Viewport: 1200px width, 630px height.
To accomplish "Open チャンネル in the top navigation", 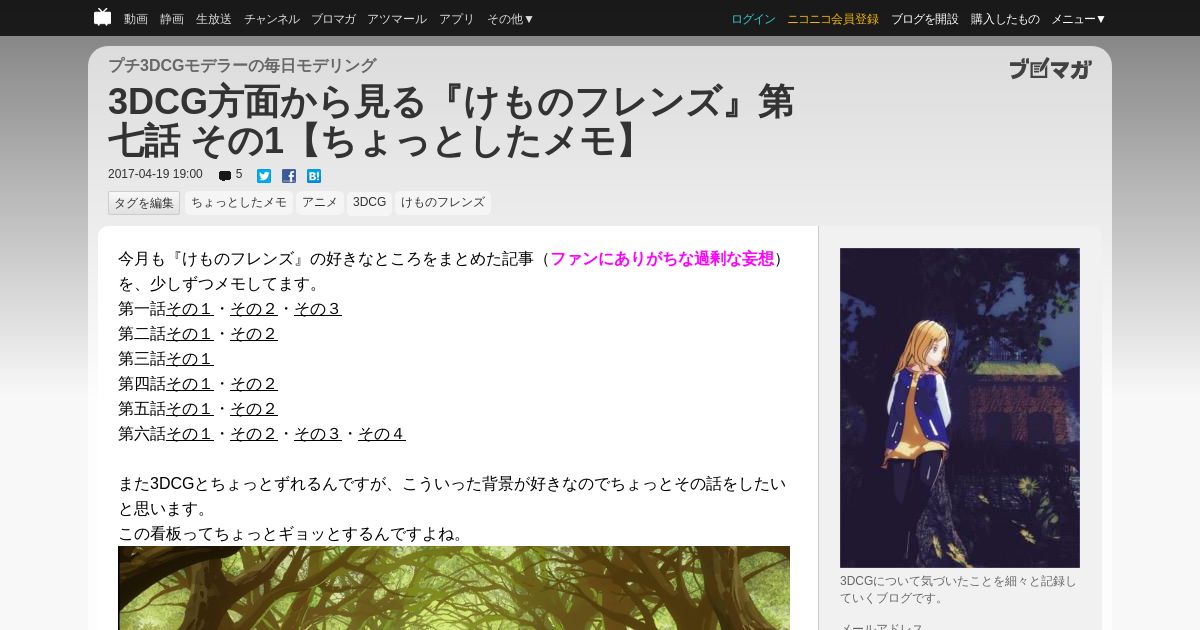I will (x=272, y=19).
